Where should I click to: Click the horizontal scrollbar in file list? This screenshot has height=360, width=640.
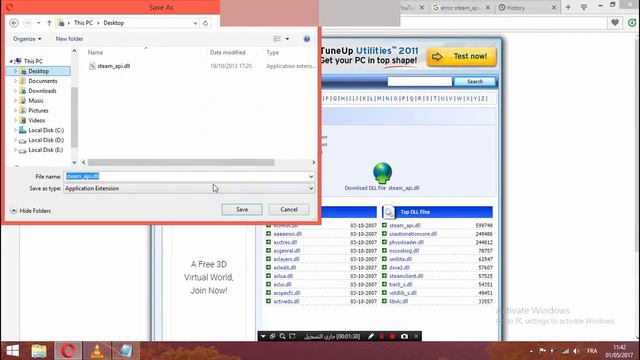pyautogui.click(x=181, y=162)
